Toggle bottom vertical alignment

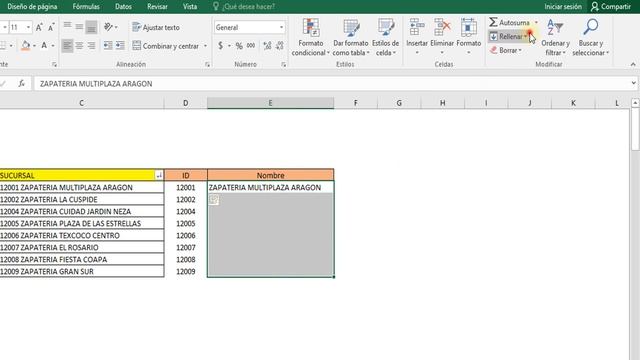coord(91,27)
